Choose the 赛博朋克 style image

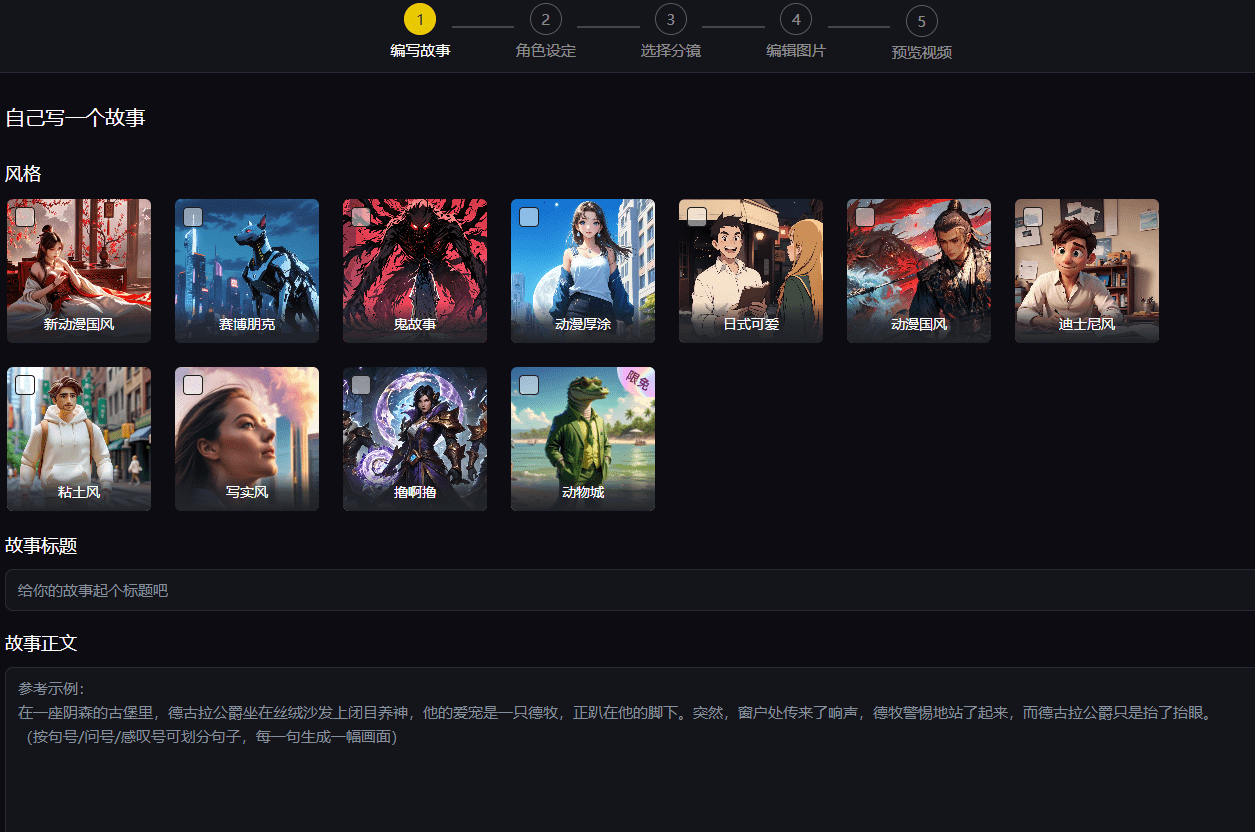(247, 270)
